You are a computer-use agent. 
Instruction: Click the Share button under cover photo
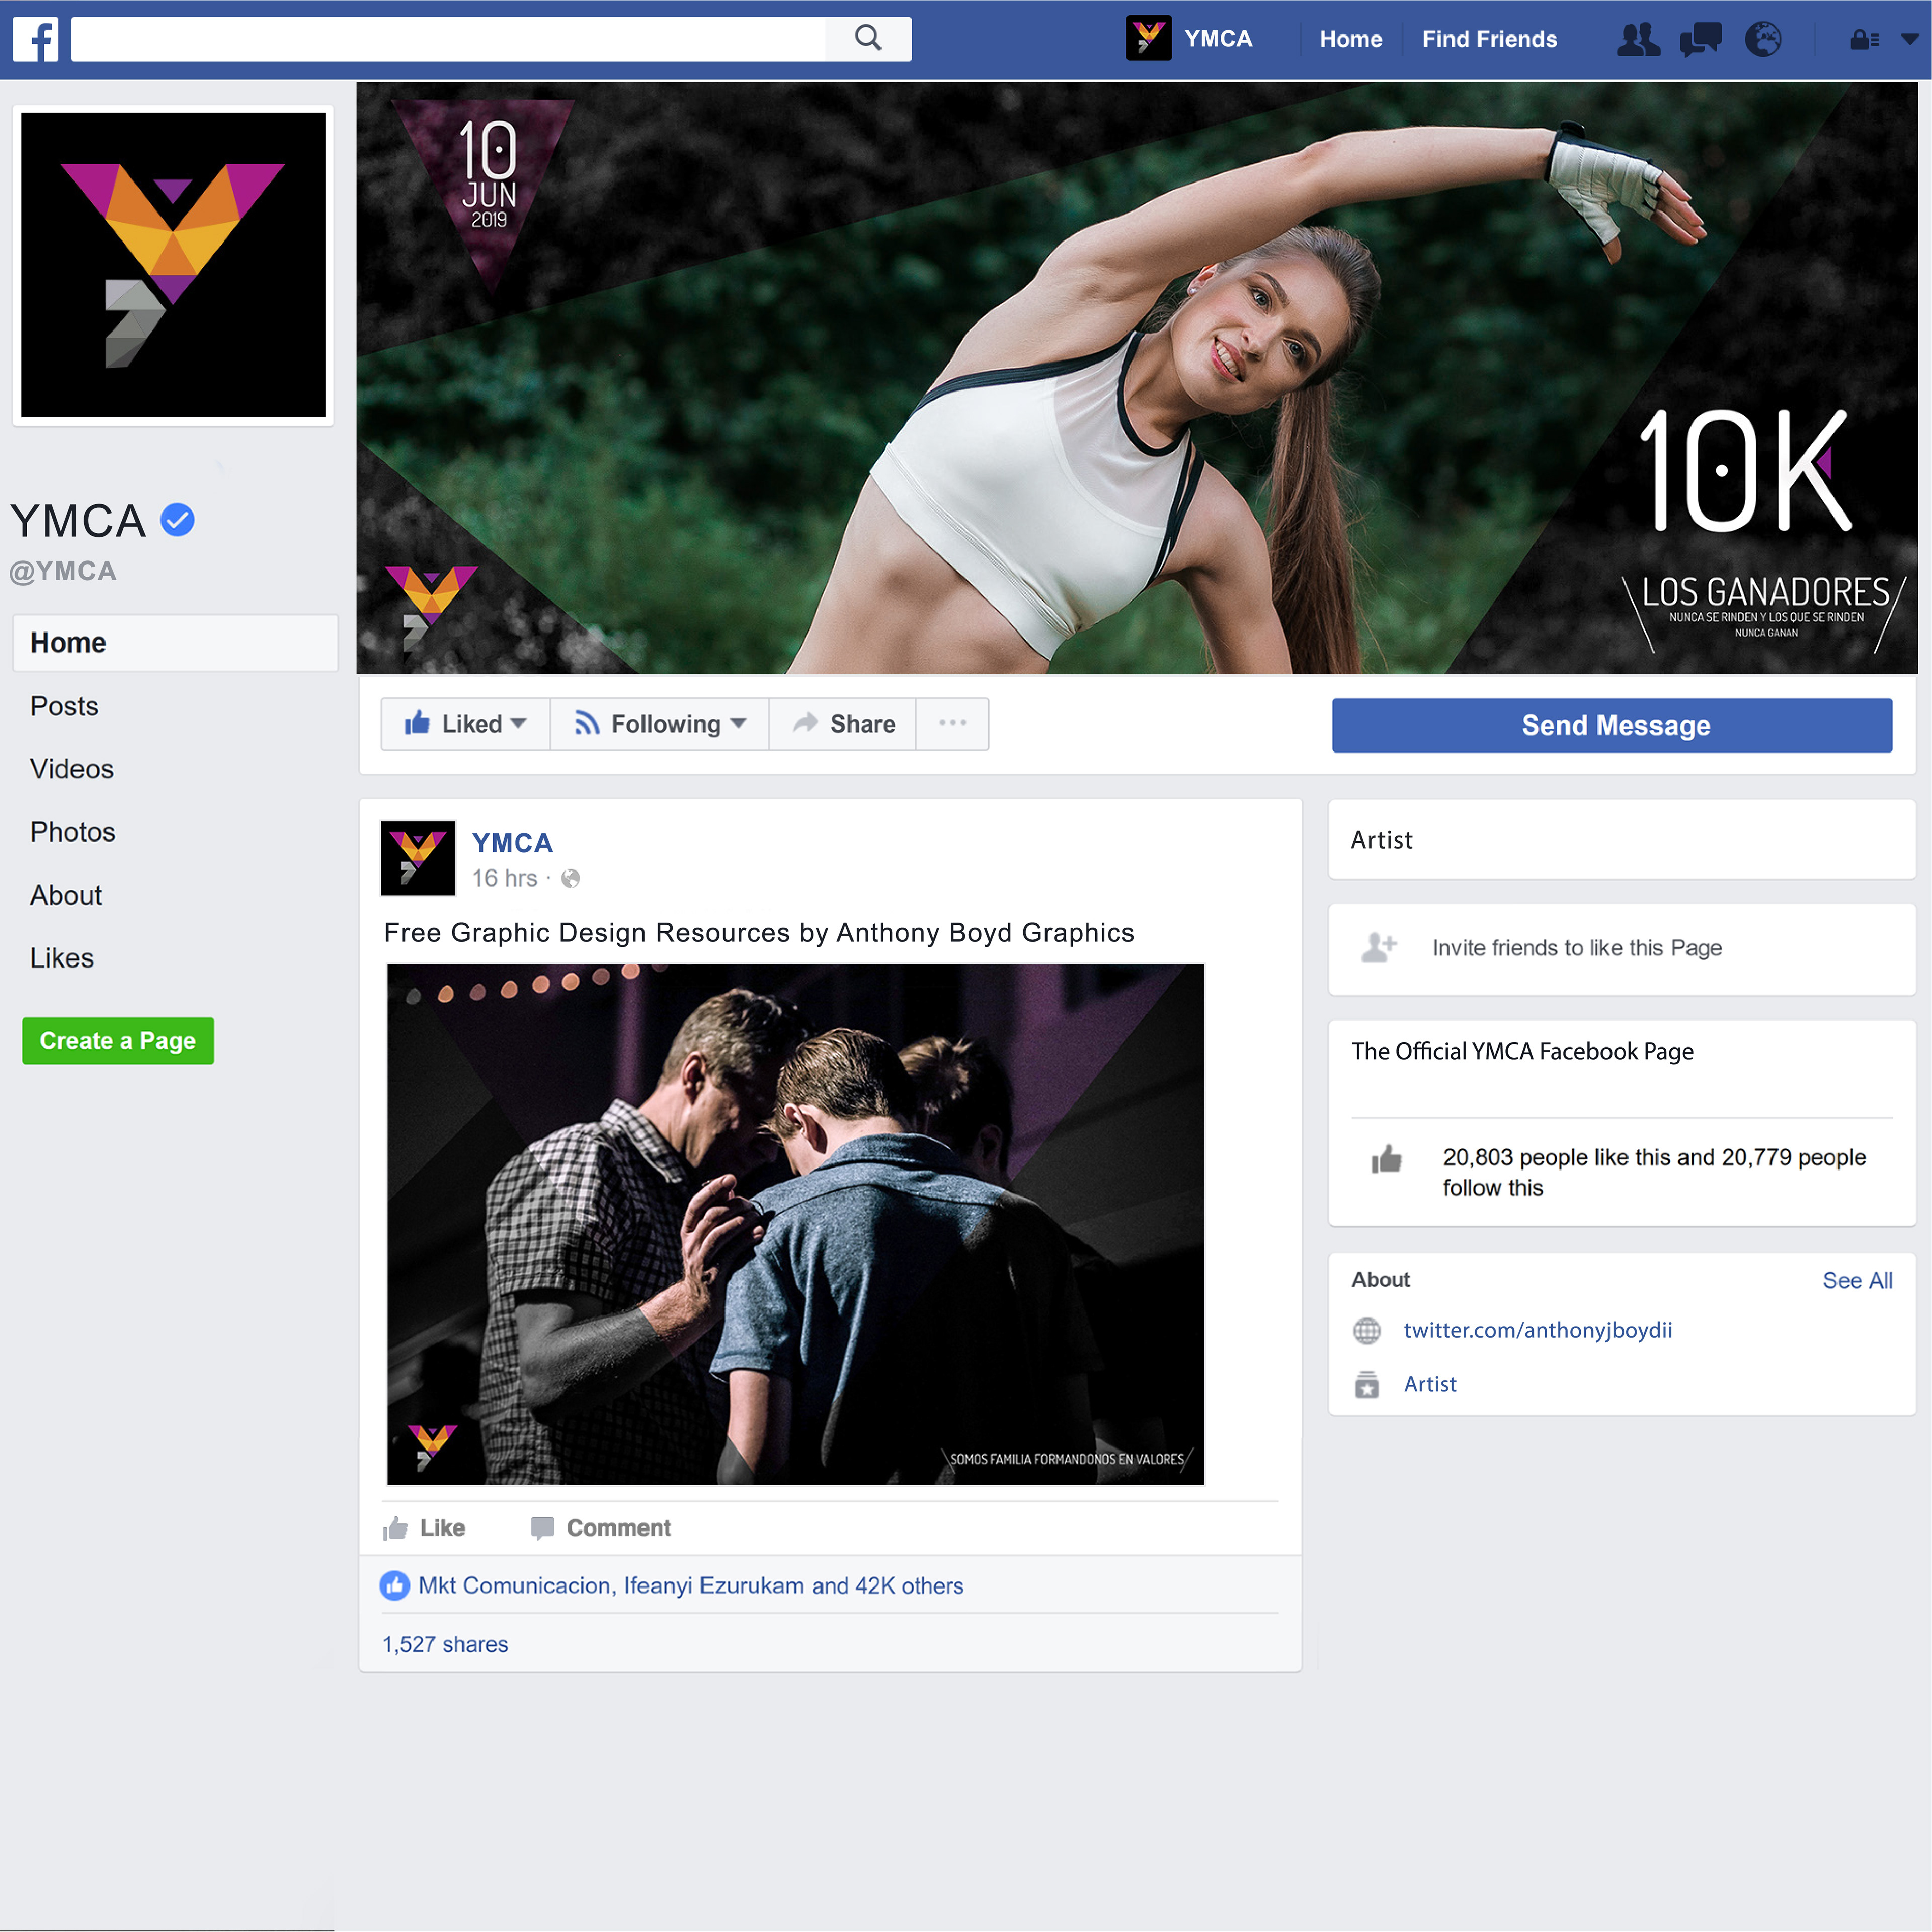click(842, 724)
